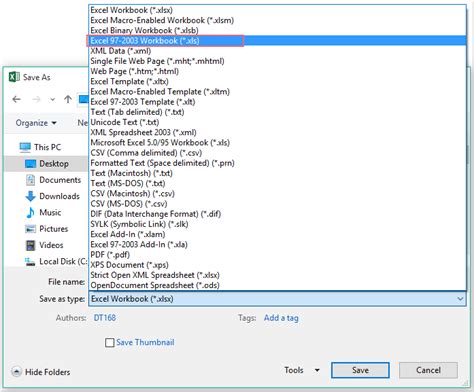
Task: Choose Excel Binary Workbook (*.xlsb)
Action: pyautogui.click(x=277, y=30)
